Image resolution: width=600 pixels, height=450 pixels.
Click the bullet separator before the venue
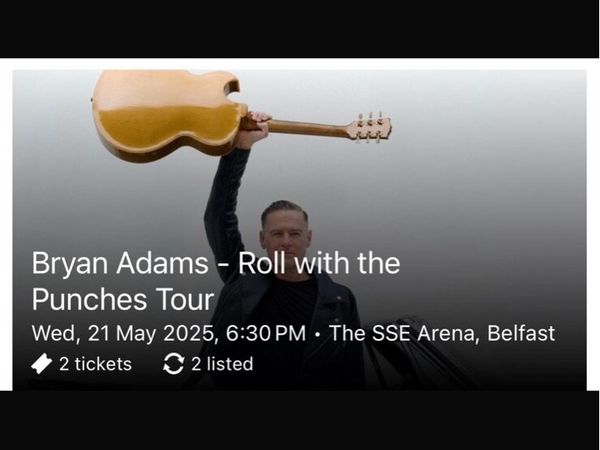tap(317, 335)
